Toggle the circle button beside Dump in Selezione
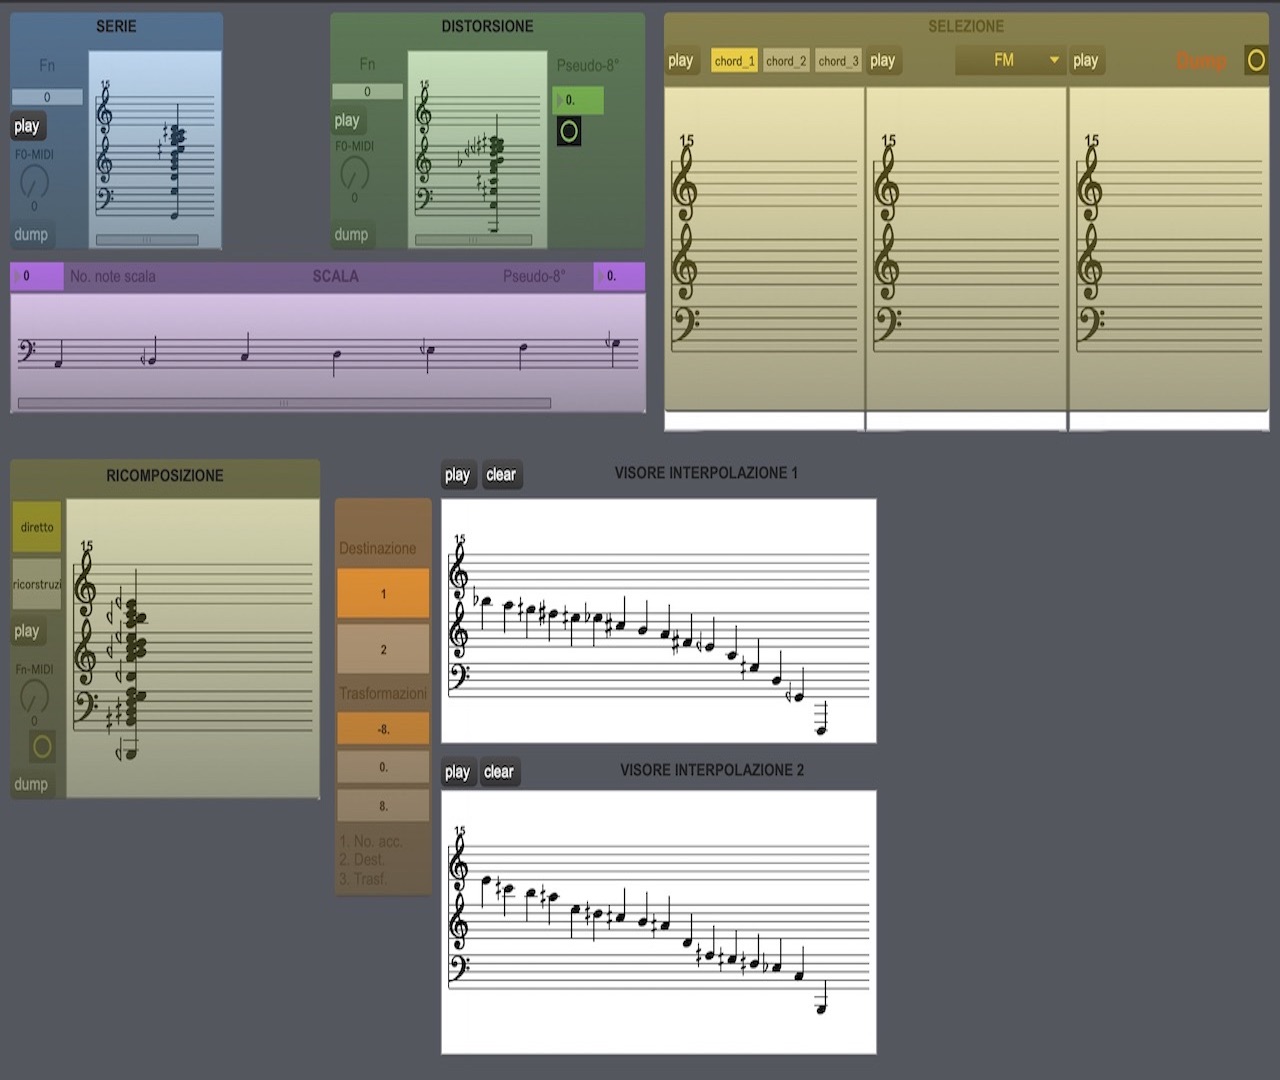The width and height of the screenshot is (1280, 1080). (x=1255, y=61)
